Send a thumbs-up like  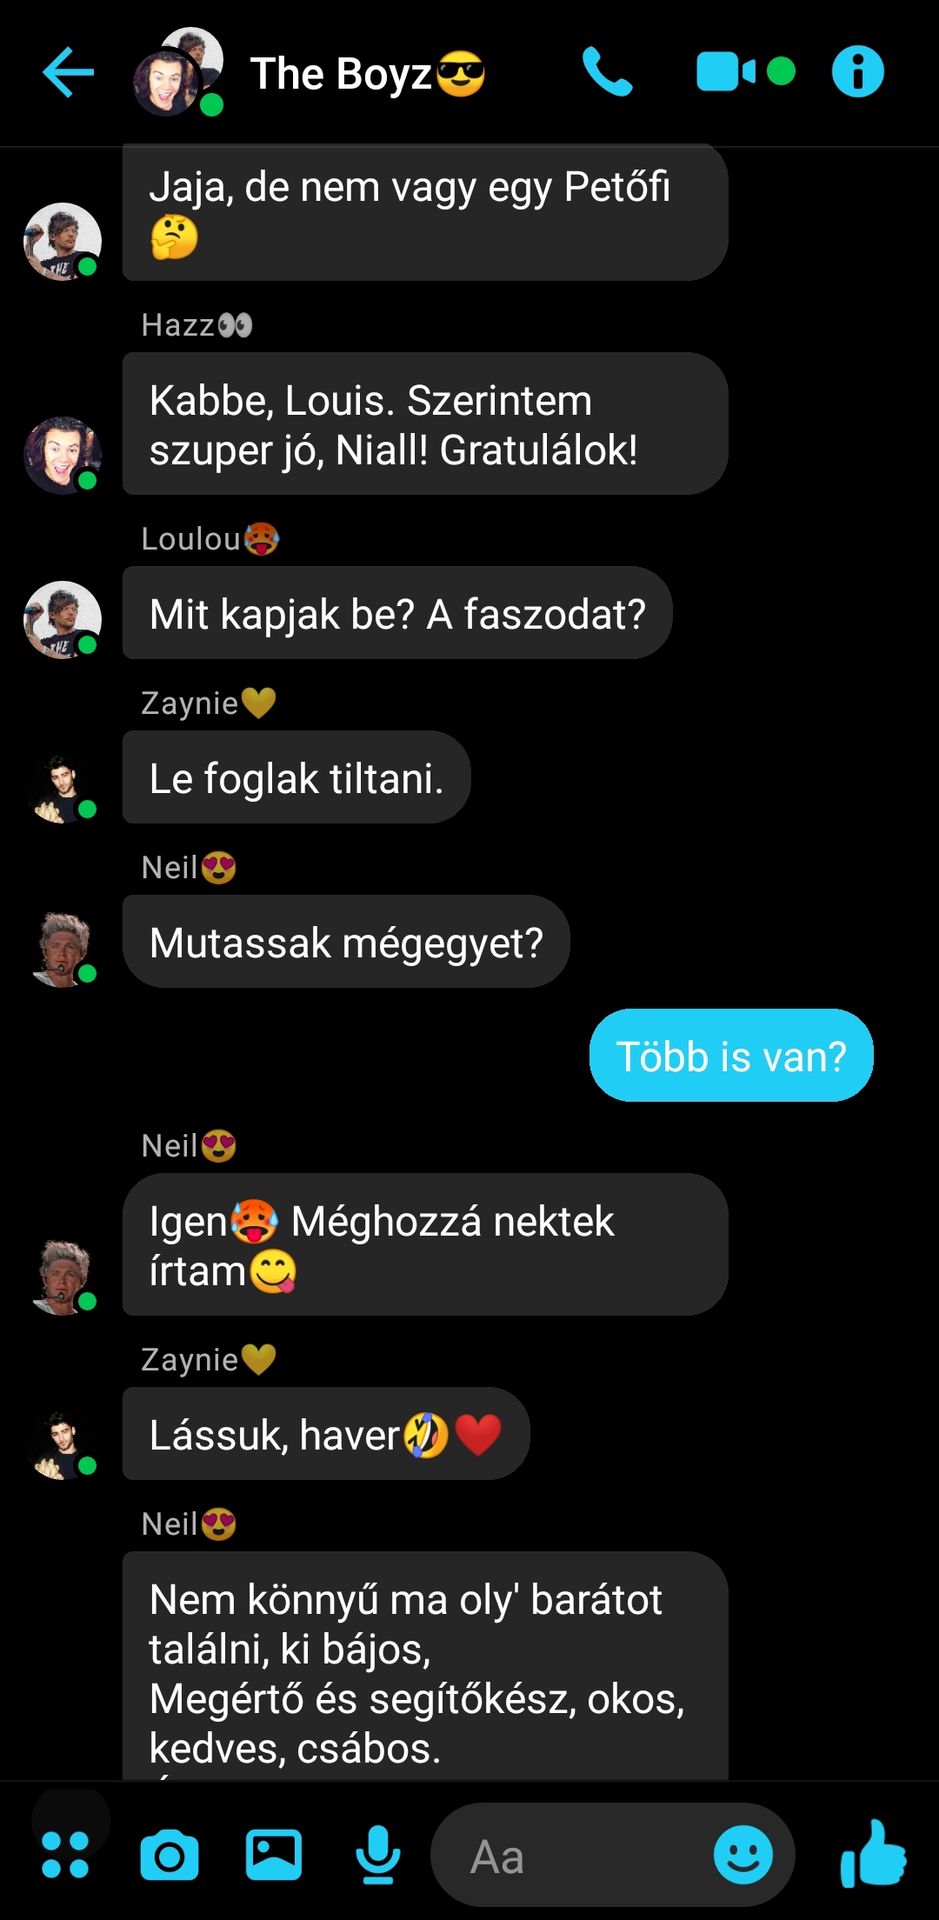873,1853
